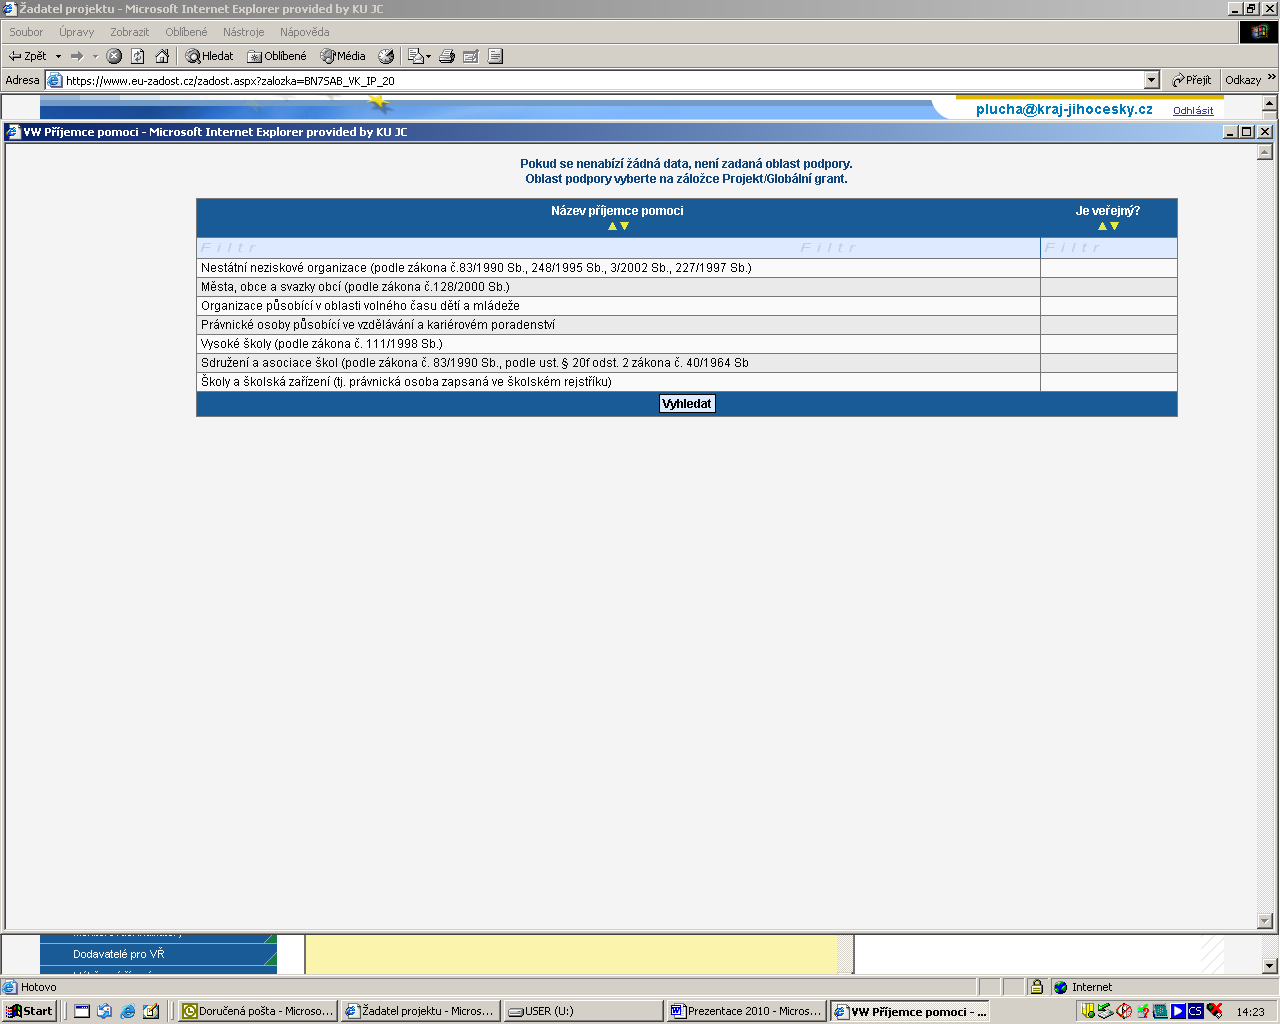Click the blocked red circle tray icon
Viewport: 1280px width, 1024px height.
tap(1124, 1011)
